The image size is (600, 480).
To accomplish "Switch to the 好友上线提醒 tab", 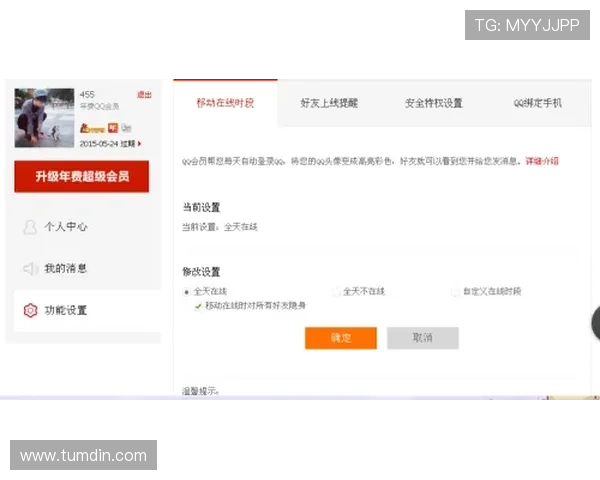I will [x=329, y=103].
